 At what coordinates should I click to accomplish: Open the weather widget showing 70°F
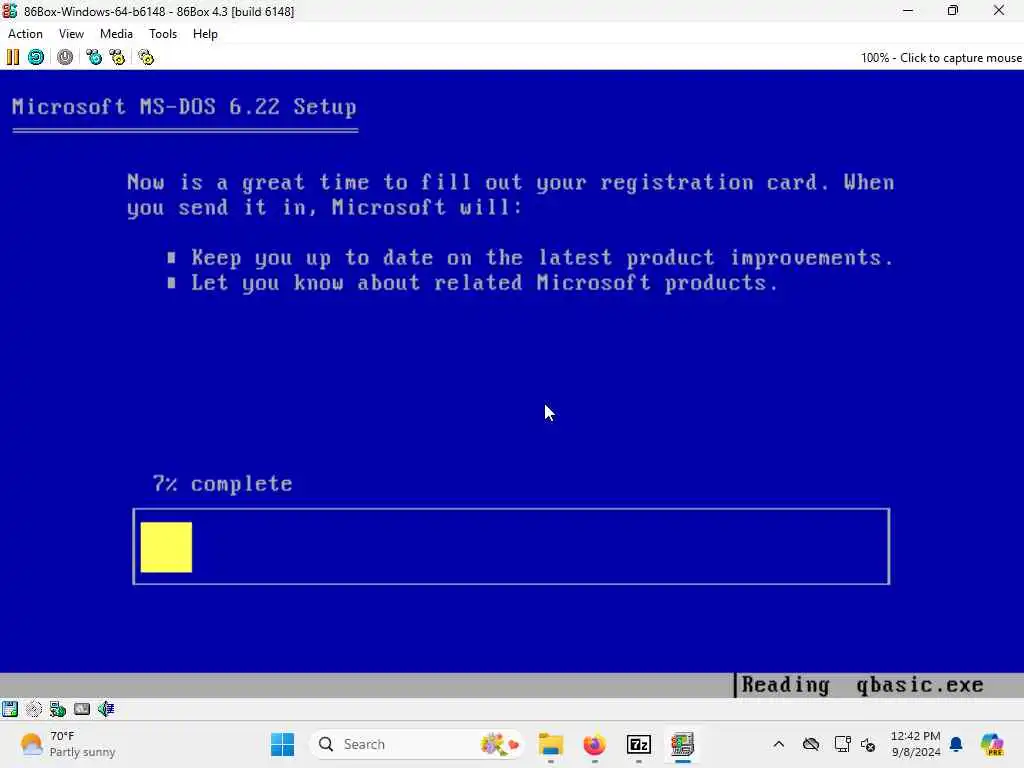[67, 744]
